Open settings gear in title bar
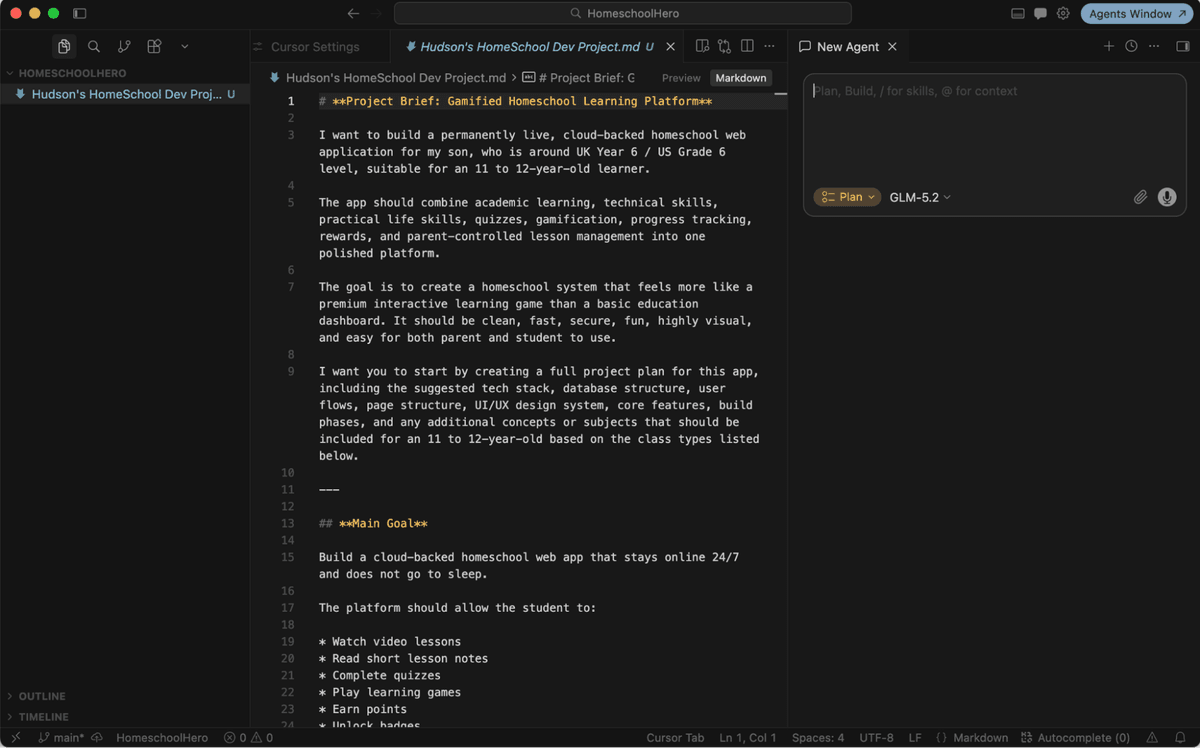 (x=1063, y=14)
